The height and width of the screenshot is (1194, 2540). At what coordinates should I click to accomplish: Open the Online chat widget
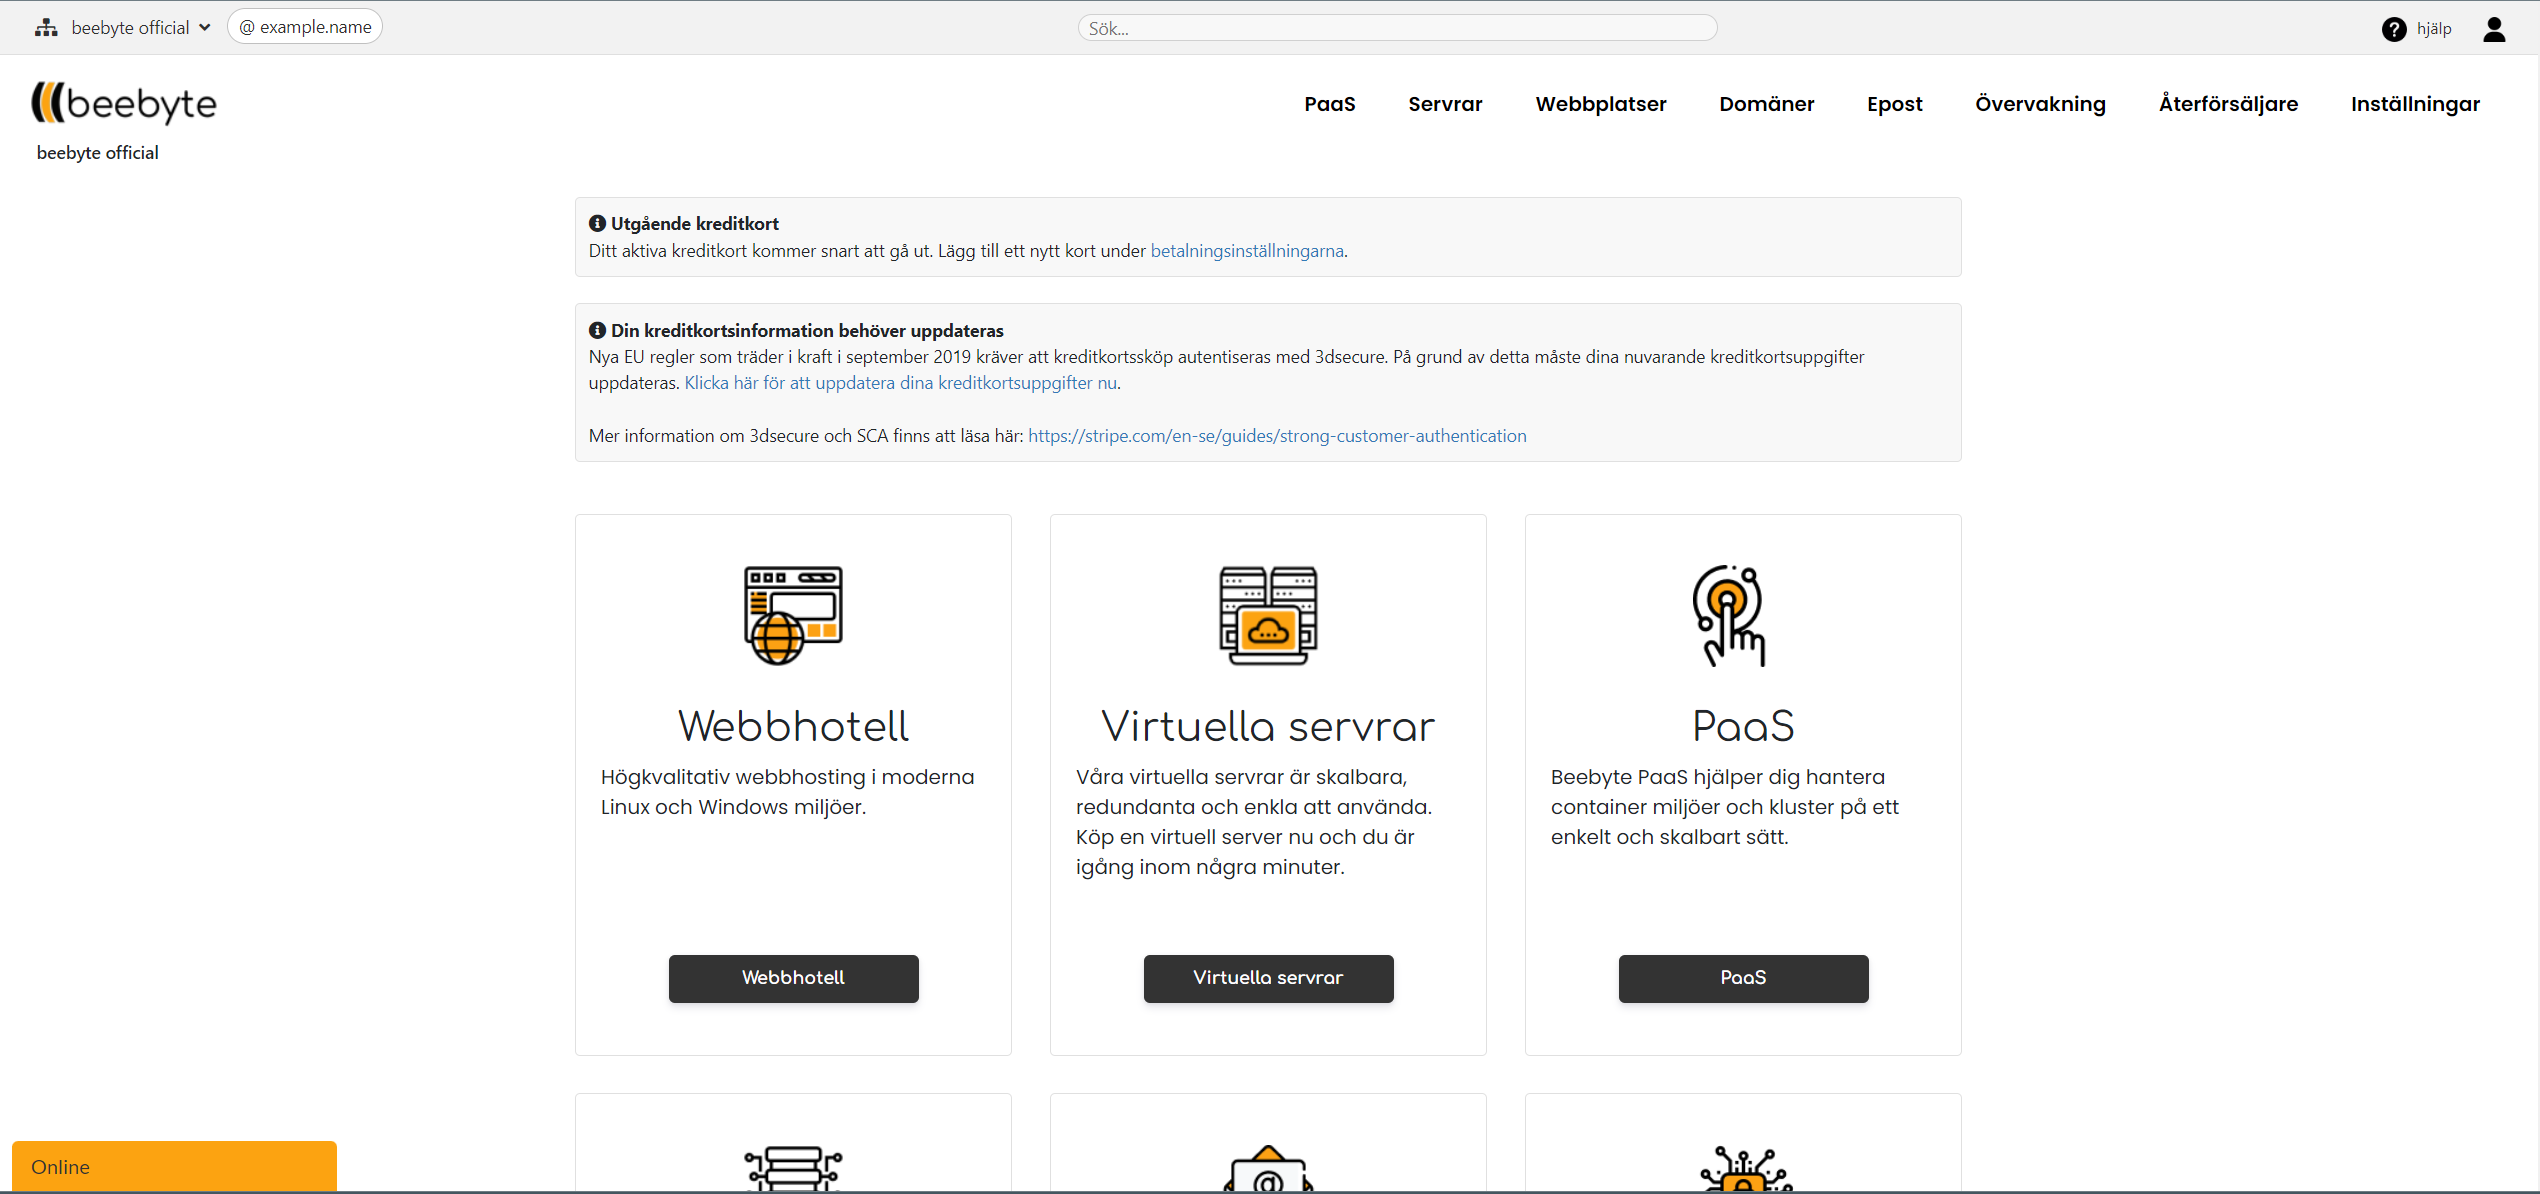(x=174, y=1166)
